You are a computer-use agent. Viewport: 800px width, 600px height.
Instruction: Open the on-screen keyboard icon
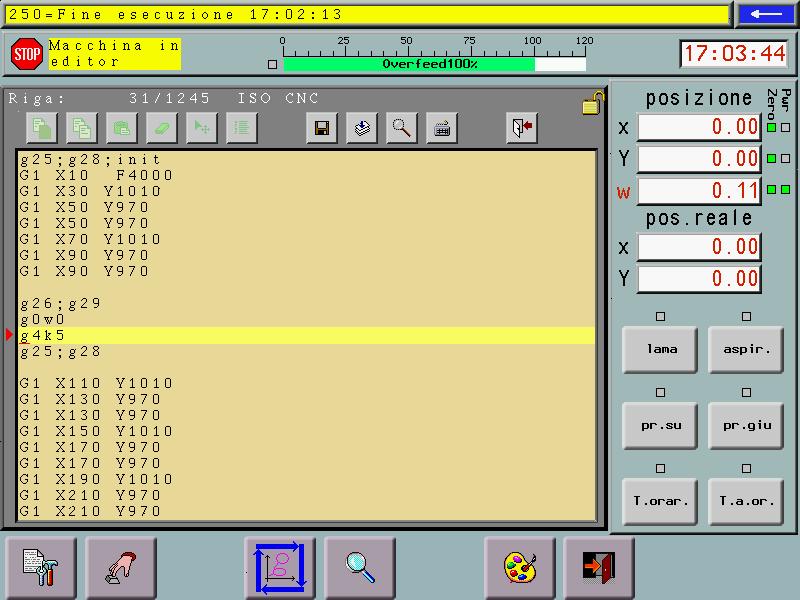(442, 128)
